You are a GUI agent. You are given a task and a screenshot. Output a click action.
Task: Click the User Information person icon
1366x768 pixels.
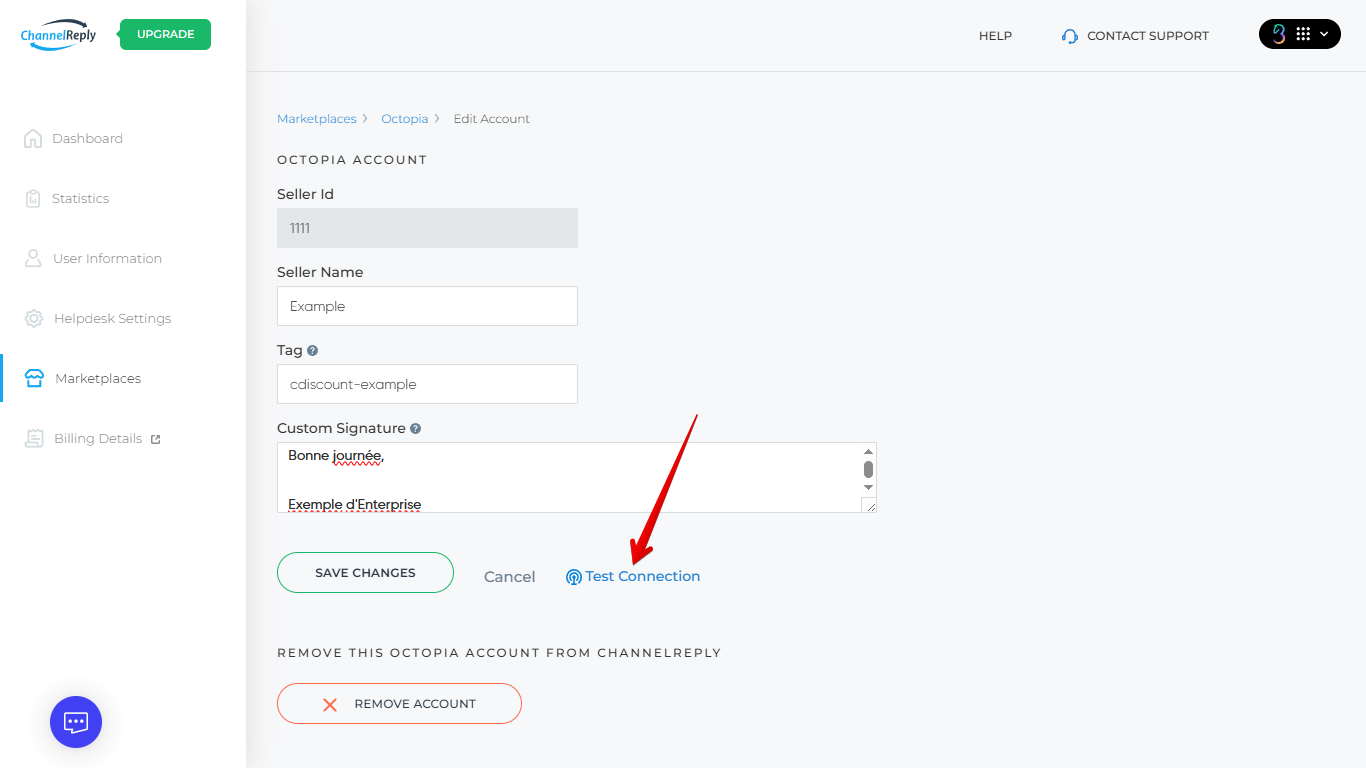[33, 258]
